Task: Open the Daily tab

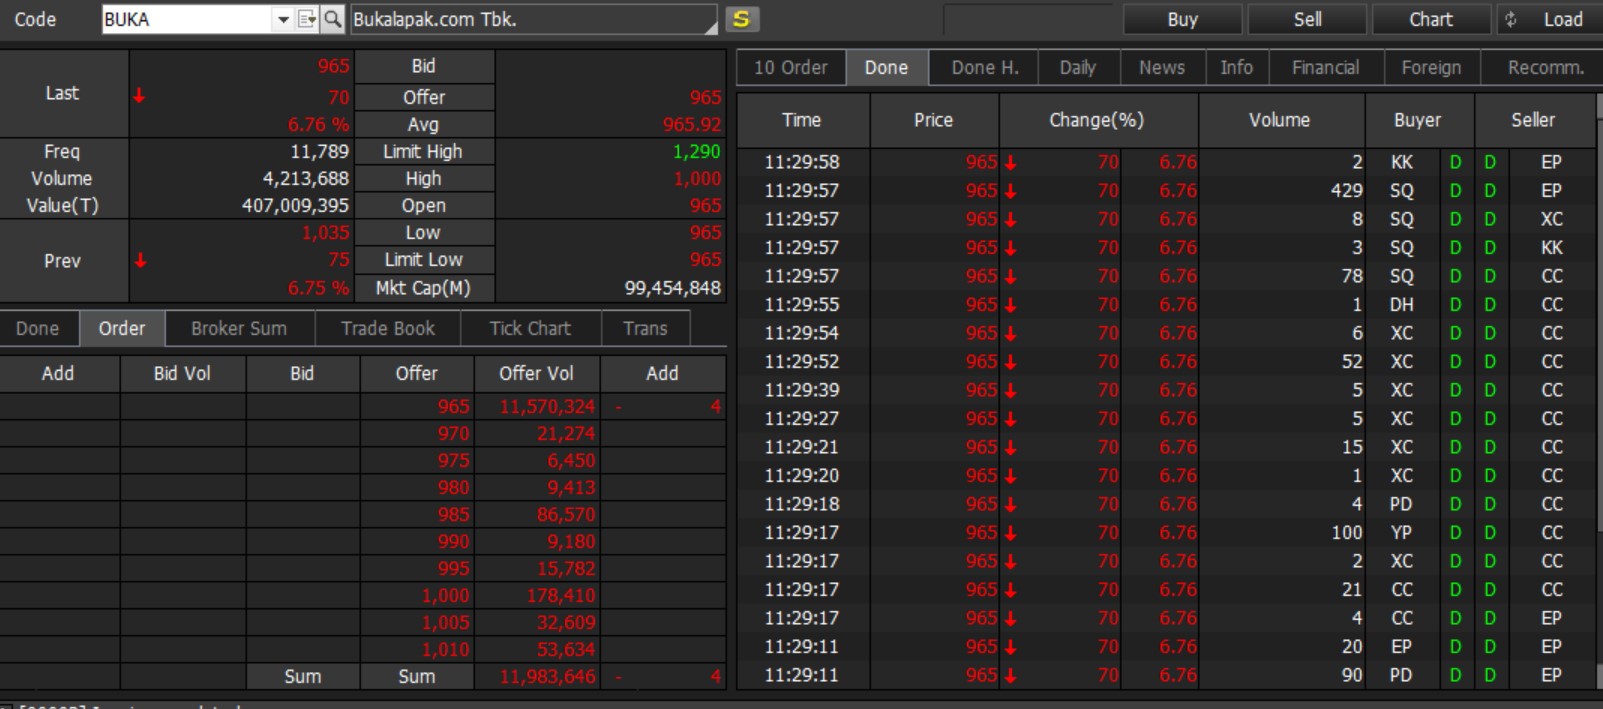Action: [1078, 67]
